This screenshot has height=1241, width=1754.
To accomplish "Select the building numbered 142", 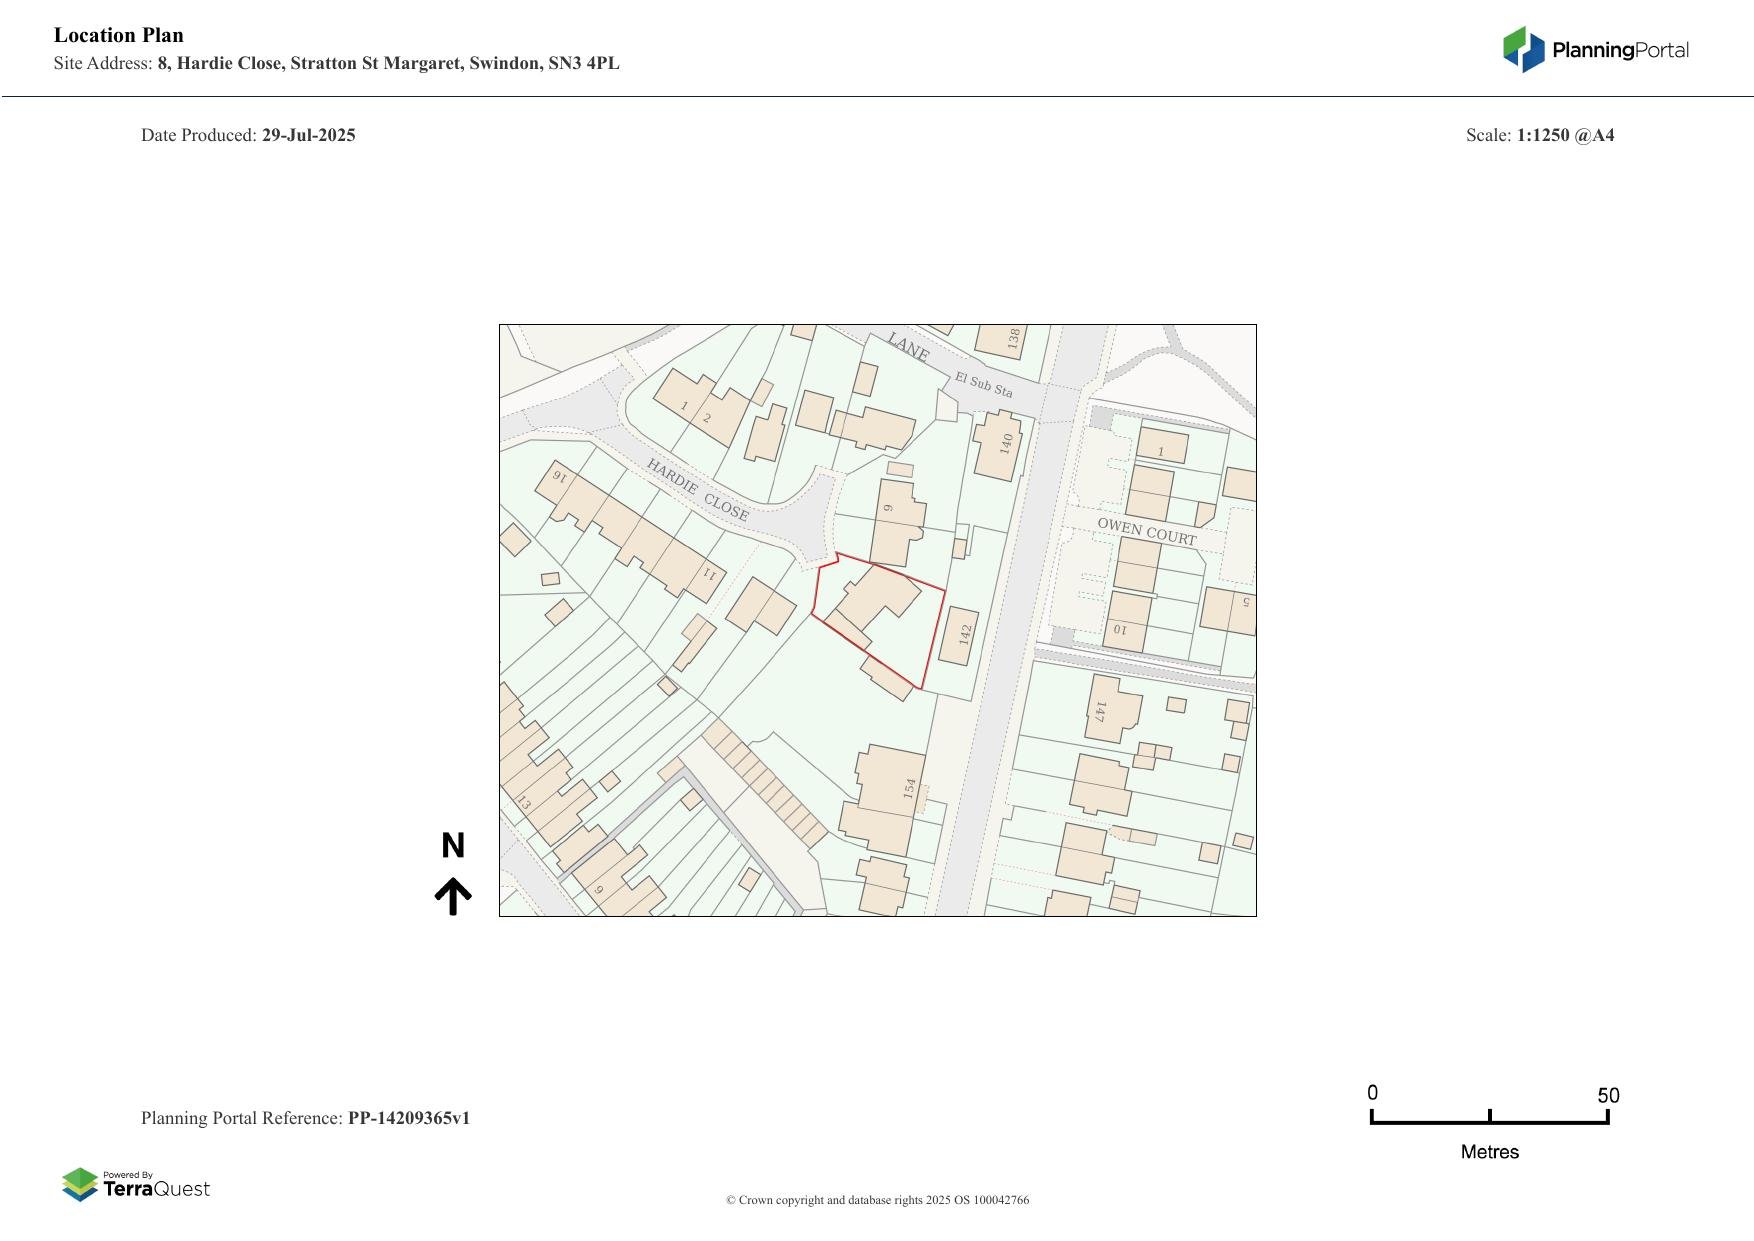I will pos(960,635).
